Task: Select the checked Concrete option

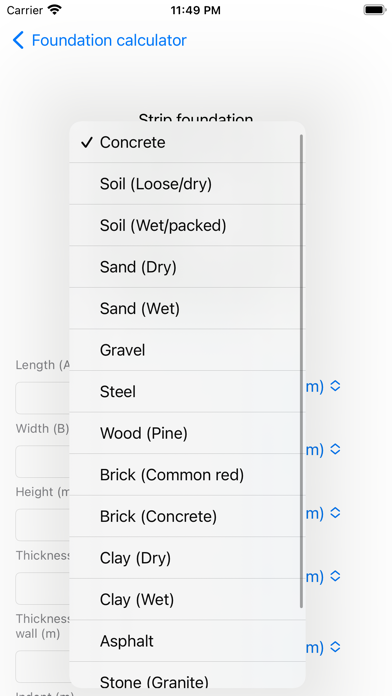Action: [x=187, y=142]
